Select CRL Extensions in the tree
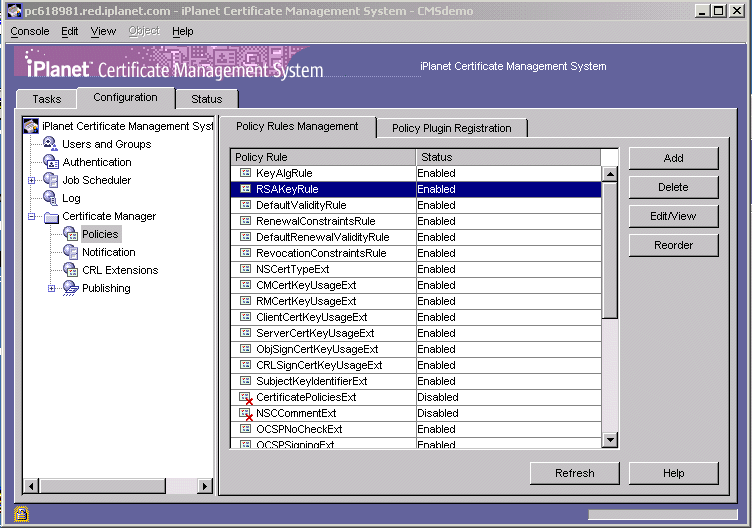 tap(120, 270)
